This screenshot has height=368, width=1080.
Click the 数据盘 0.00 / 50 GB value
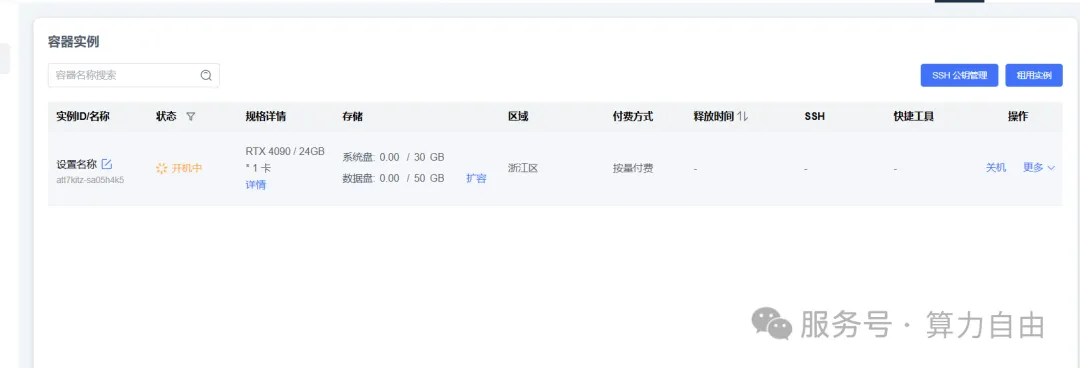[393, 178]
